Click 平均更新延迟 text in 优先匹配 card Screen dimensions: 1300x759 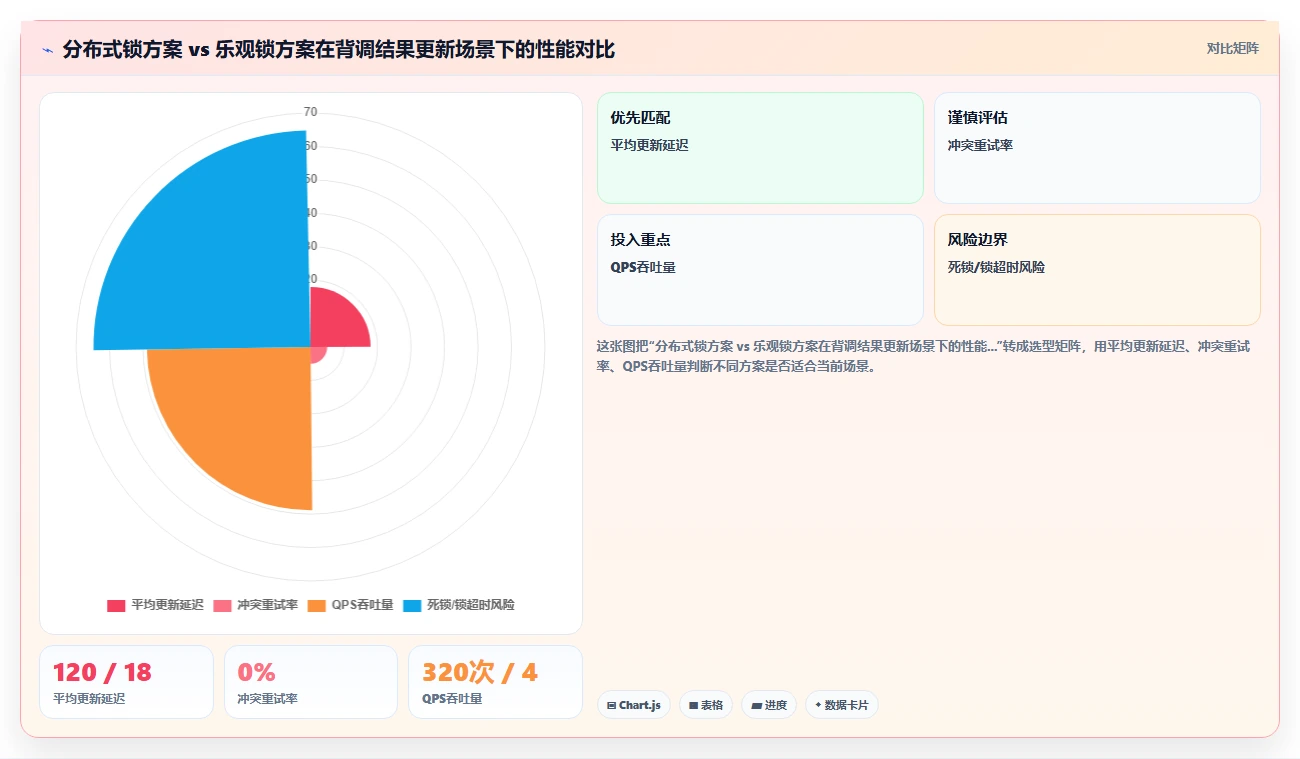click(649, 145)
